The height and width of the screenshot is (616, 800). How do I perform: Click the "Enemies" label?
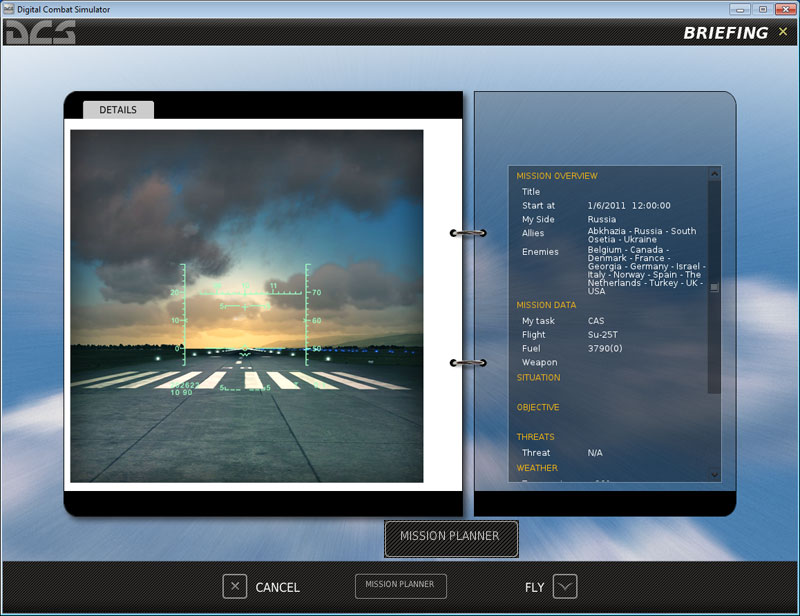click(540, 252)
